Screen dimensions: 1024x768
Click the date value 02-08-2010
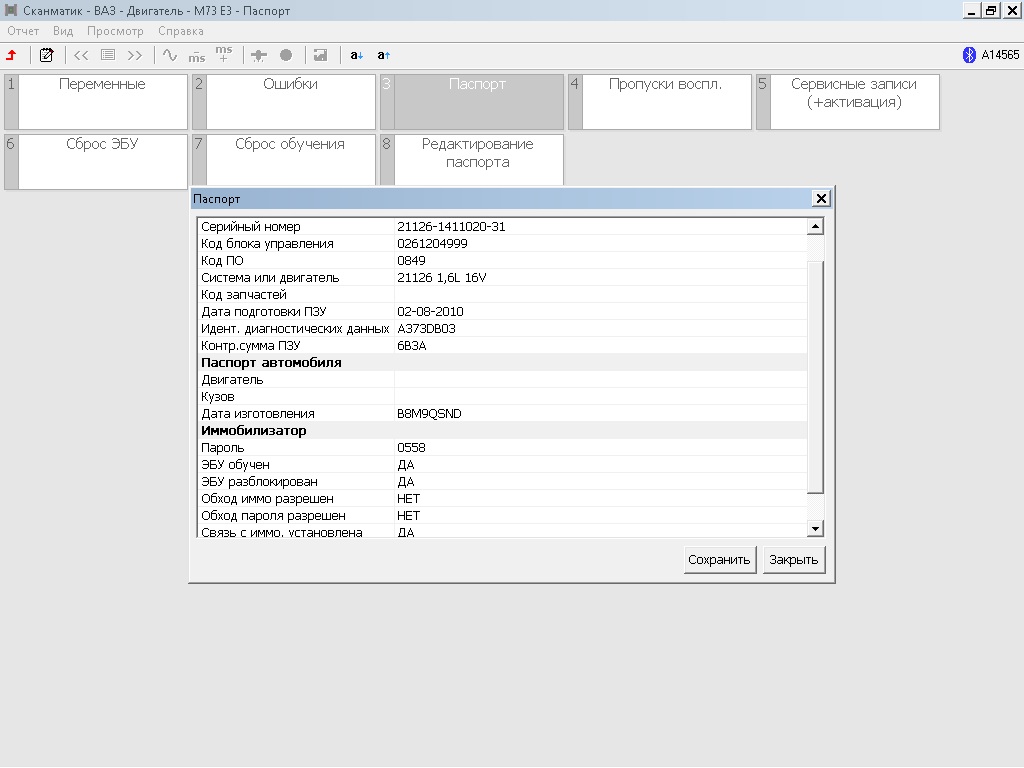click(430, 312)
